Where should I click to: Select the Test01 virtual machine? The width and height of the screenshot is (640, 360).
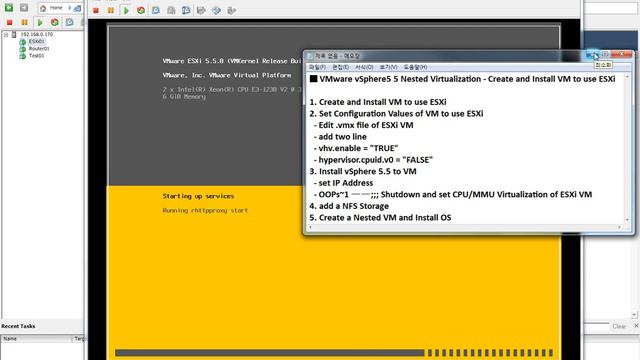coord(36,56)
